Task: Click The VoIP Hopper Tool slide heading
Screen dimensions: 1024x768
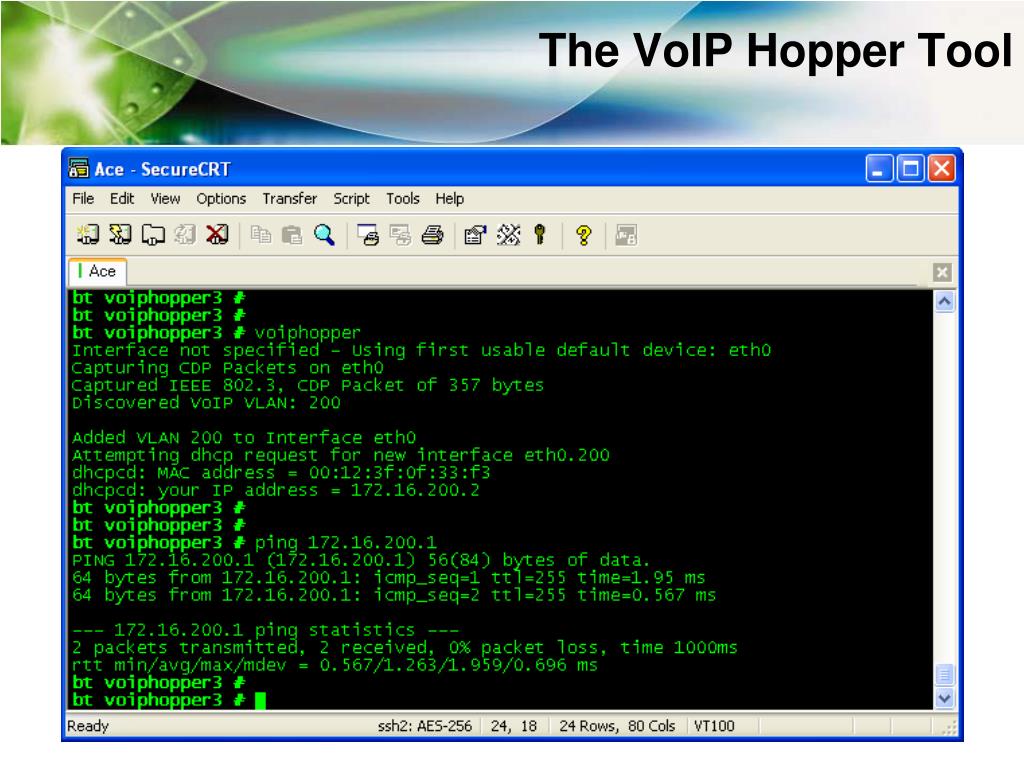Action: click(775, 50)
